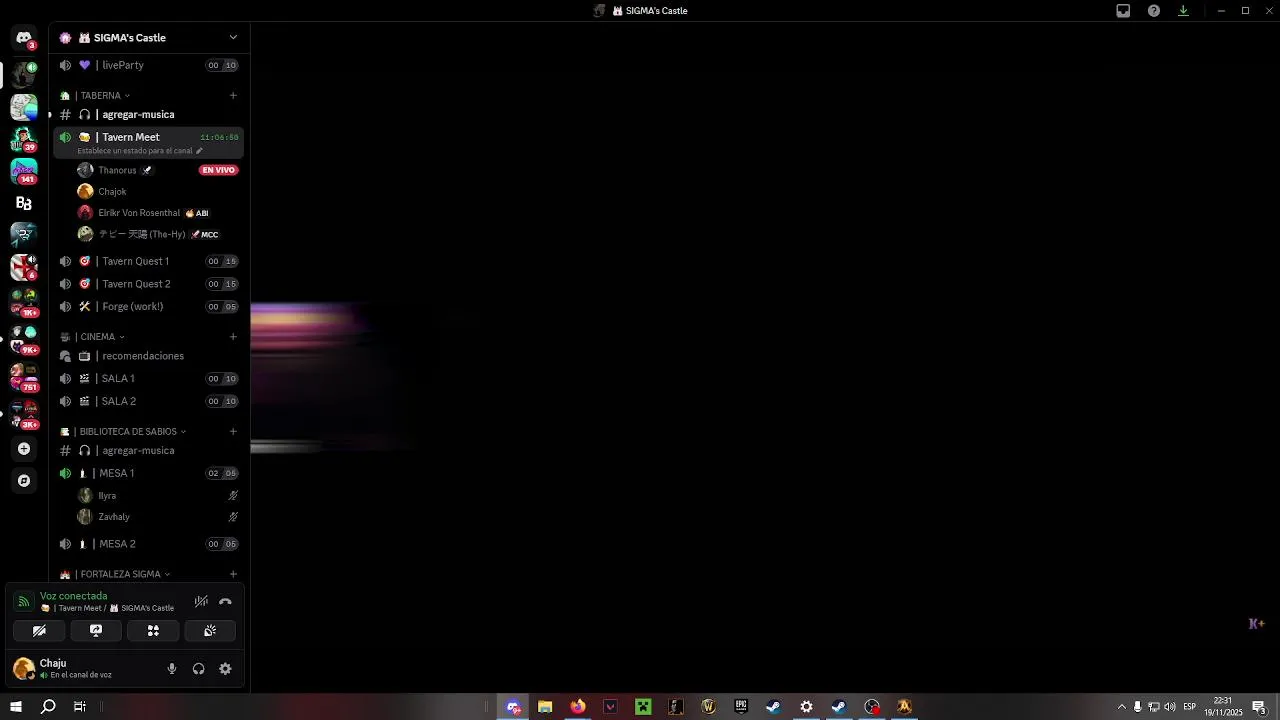The width and height of the screenshot is (1280, 720).
Task: Open the Discord inbox icon in title bar
Action: 1123,11
